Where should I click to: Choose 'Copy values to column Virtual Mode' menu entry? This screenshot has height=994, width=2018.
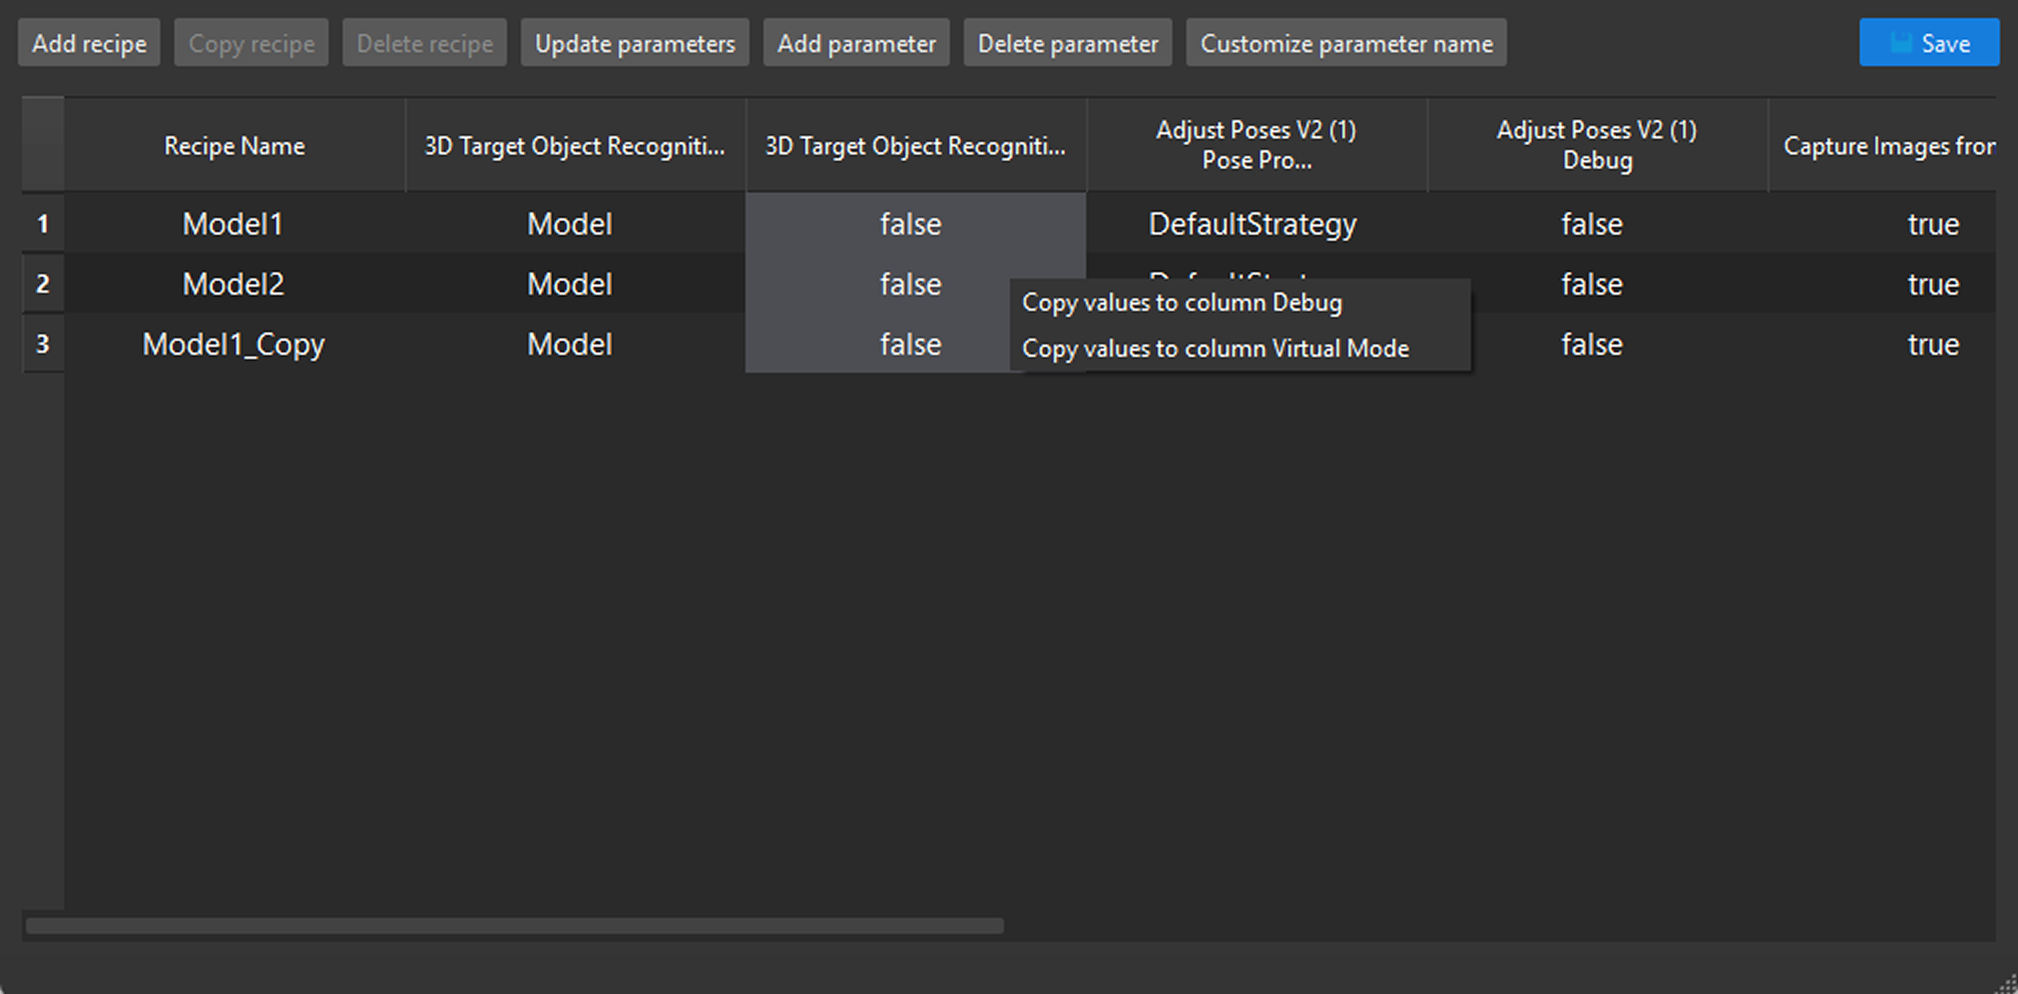click(x=1215, y=348)
